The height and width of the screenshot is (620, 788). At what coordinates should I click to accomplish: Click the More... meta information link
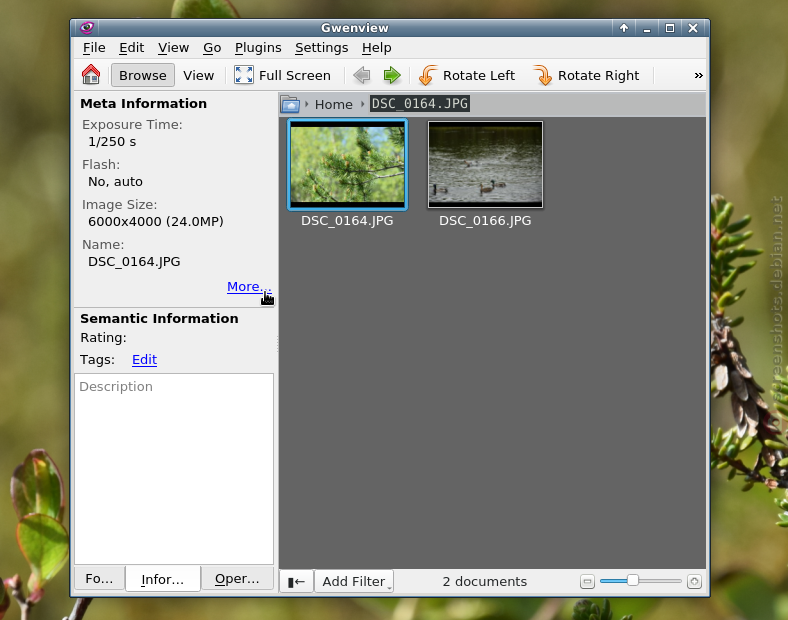[249, 286]
